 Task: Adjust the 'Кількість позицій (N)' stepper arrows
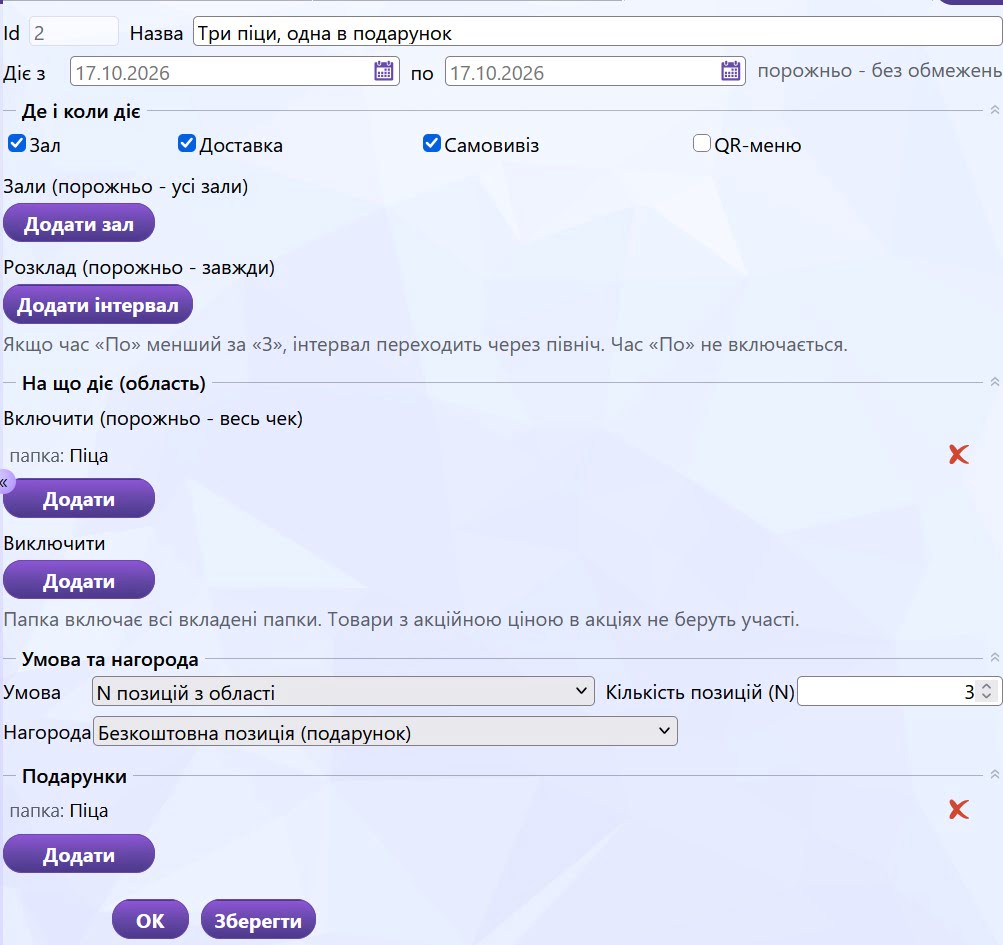coord(987,692)
